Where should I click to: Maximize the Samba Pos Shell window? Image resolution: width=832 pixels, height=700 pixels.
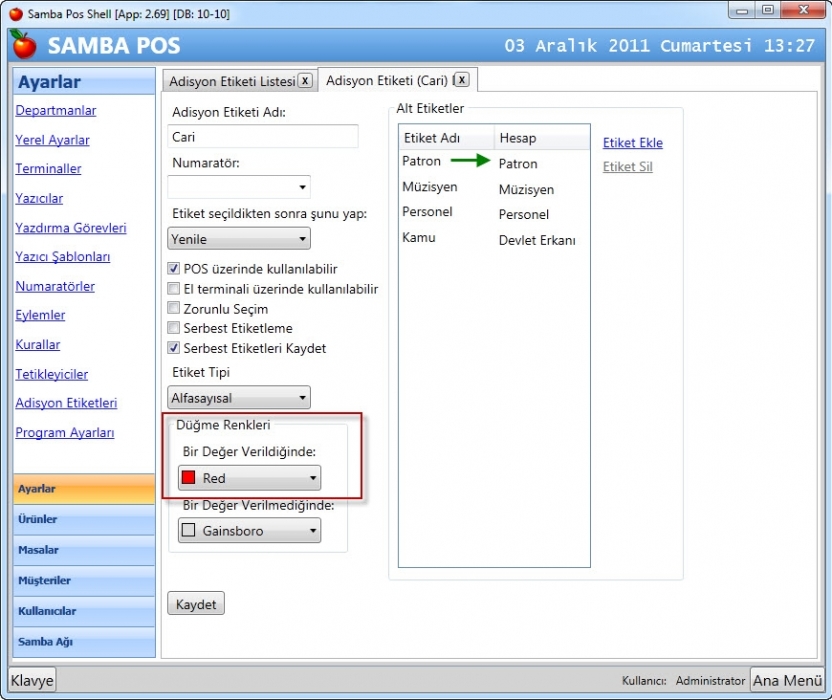pos(768,11)
